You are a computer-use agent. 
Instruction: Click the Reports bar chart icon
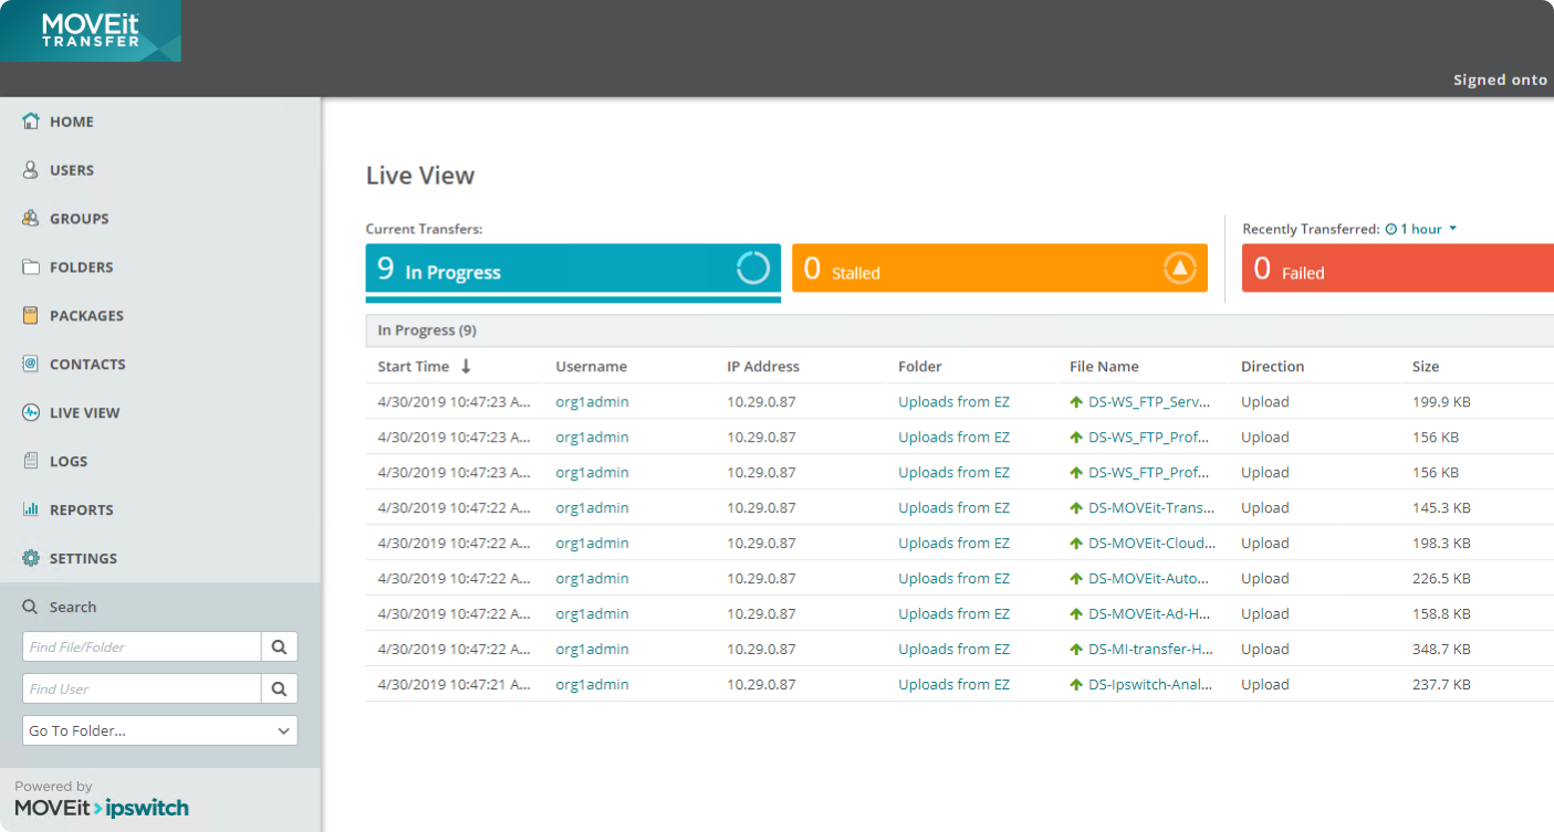point(31,509)
